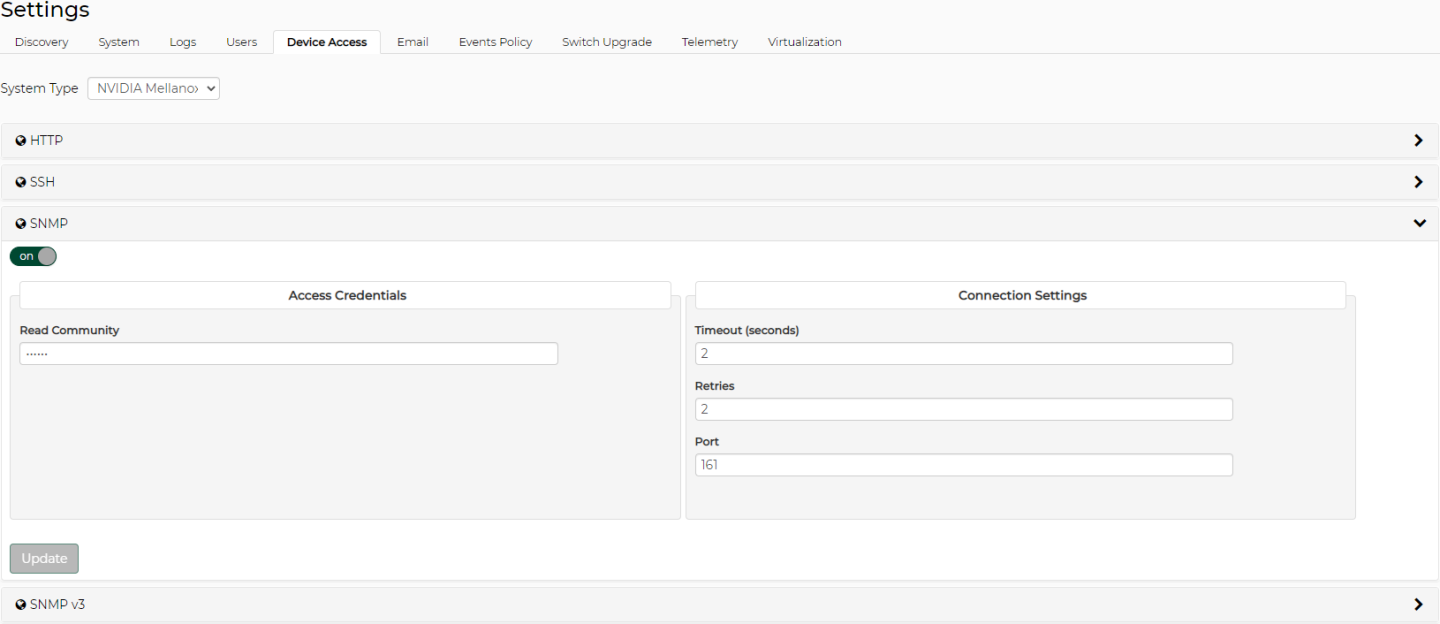The image size is (1440, 624).
Task: Open the System Type dropdown
Action: tap(154, 88)
